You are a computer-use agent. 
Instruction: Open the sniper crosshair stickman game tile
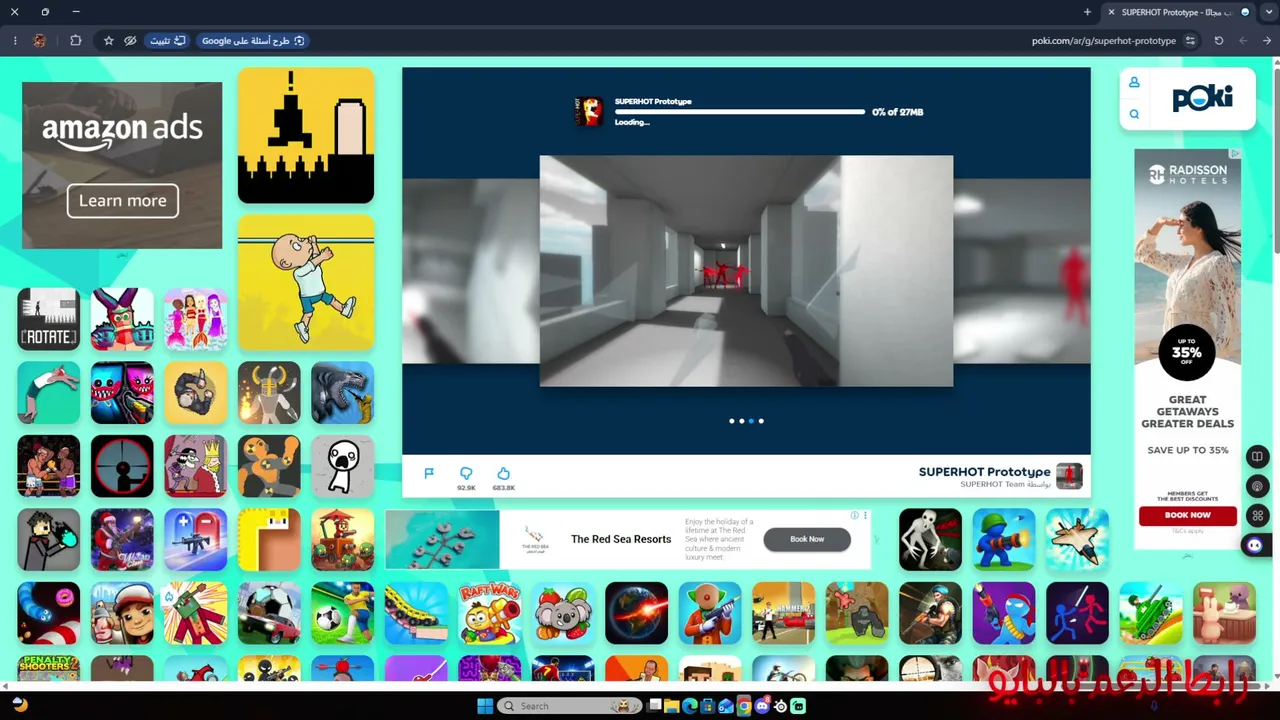122,466
